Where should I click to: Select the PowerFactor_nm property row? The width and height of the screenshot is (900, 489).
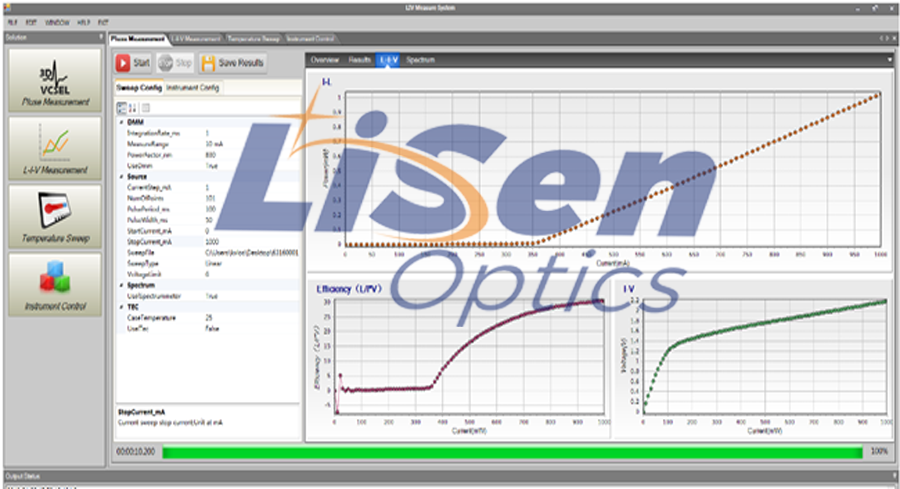(208, 155)
